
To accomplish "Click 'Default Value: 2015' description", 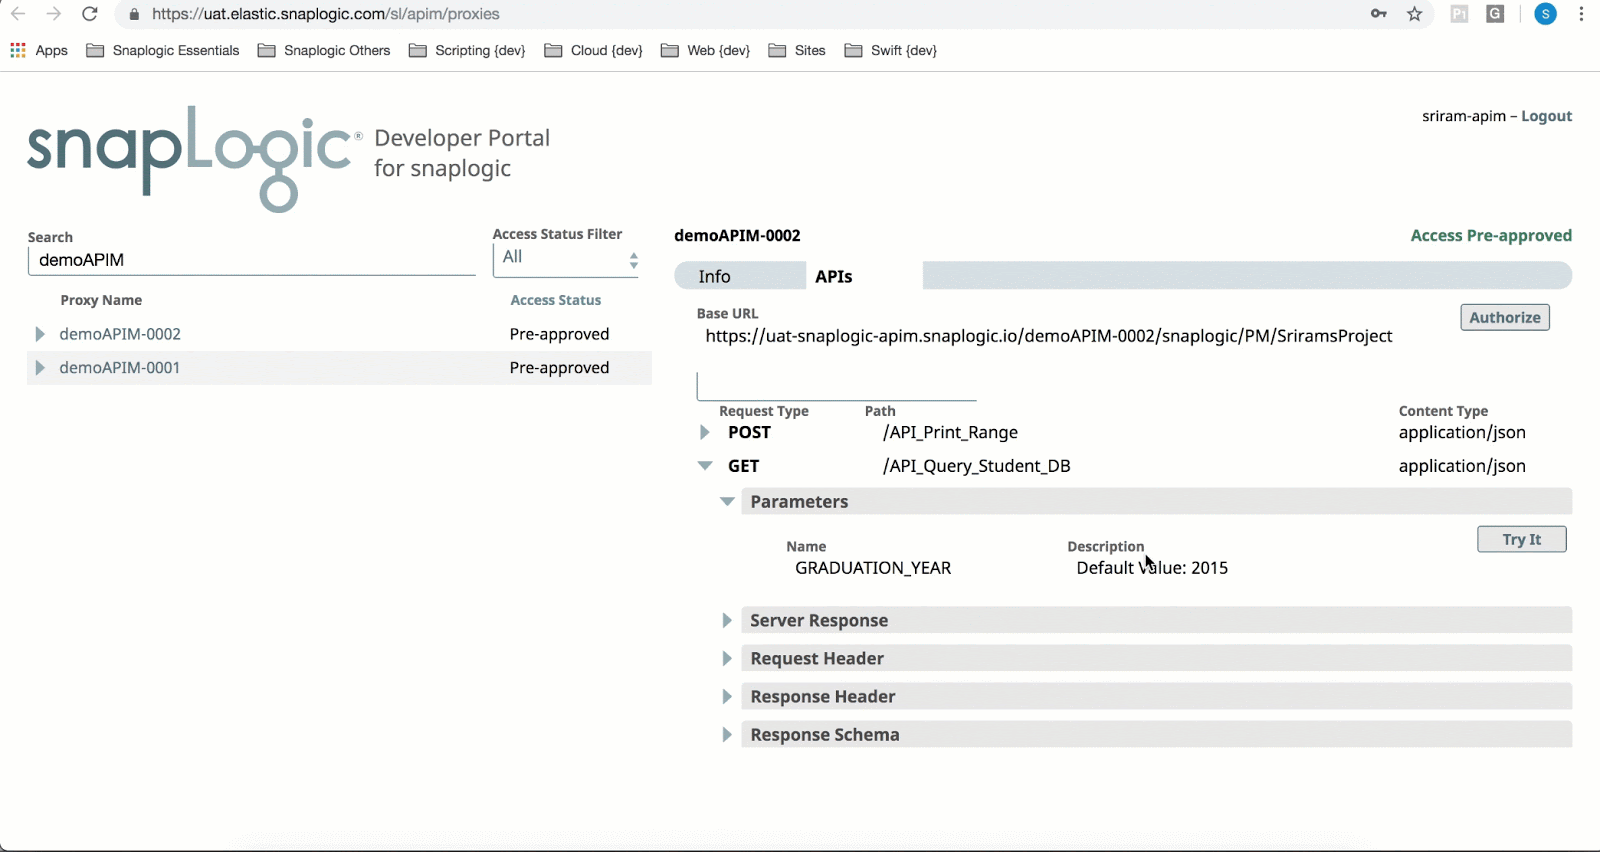I will point(1152,568).
